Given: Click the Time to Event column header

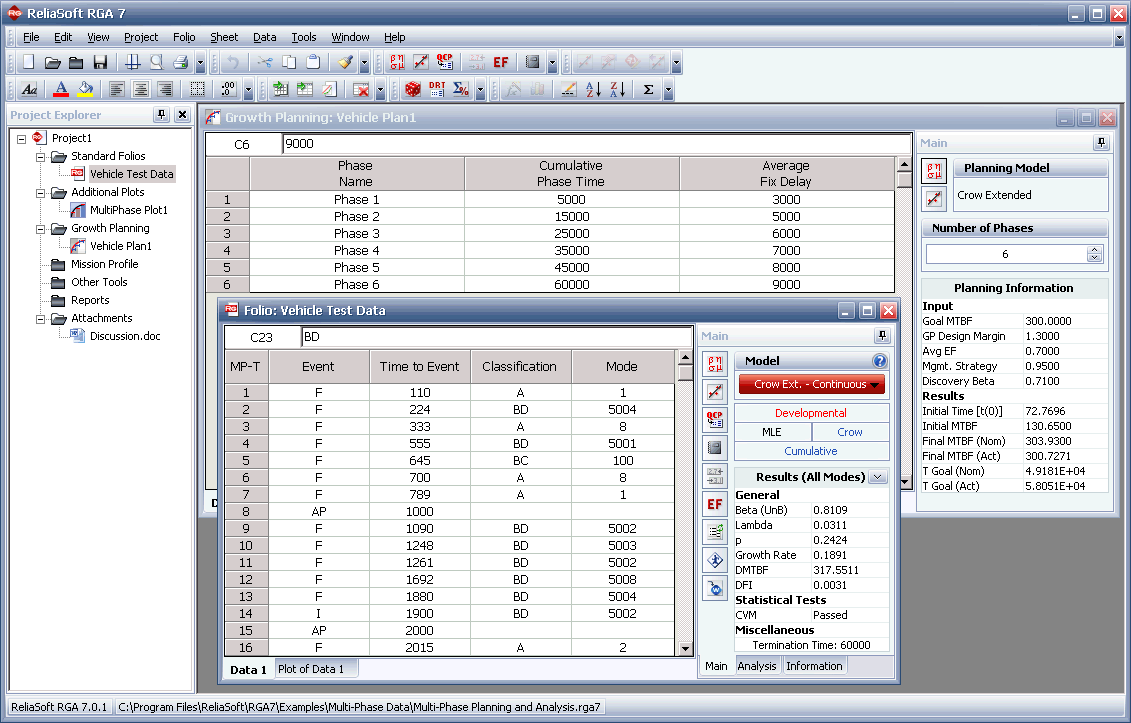Looking at the screenshot, I should tap(419, 367).
